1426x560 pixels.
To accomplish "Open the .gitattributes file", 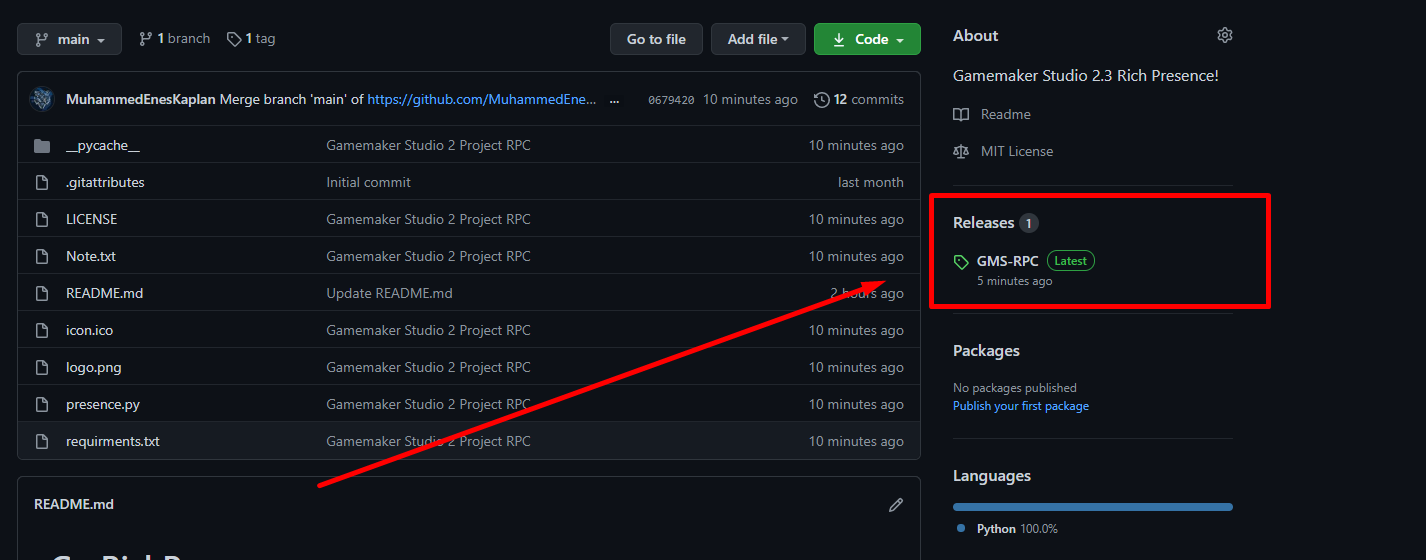I will [x=105, y=182].
